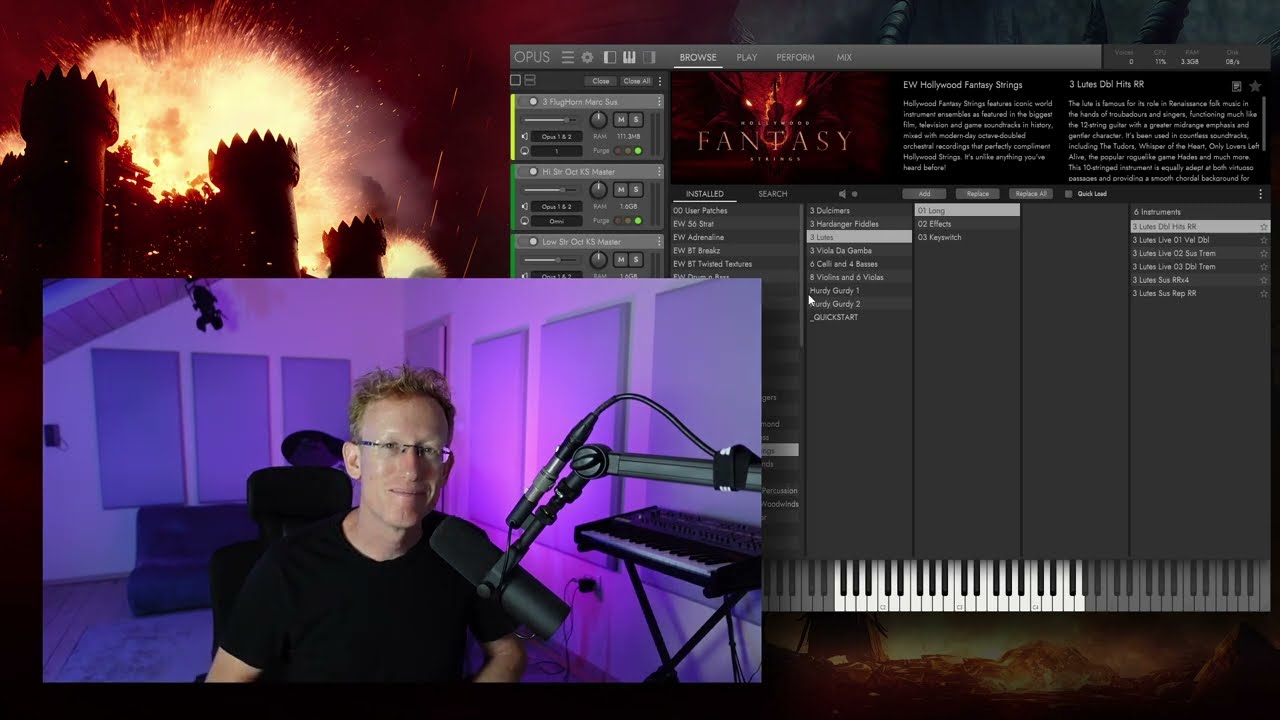
Task: Toggle the right panel layout icon
Action: [649, 58]
